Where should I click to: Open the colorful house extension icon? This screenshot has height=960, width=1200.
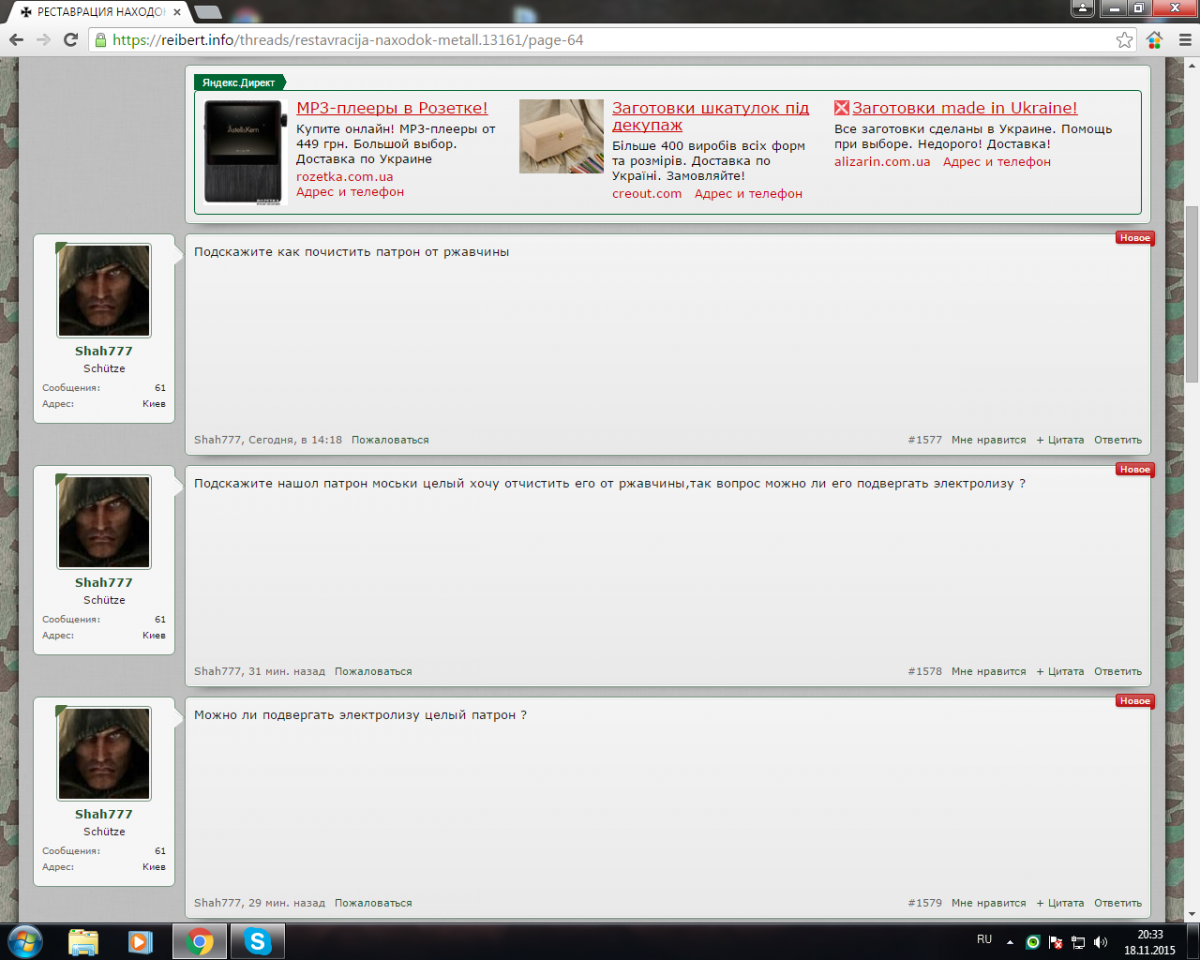[1154, 40]
